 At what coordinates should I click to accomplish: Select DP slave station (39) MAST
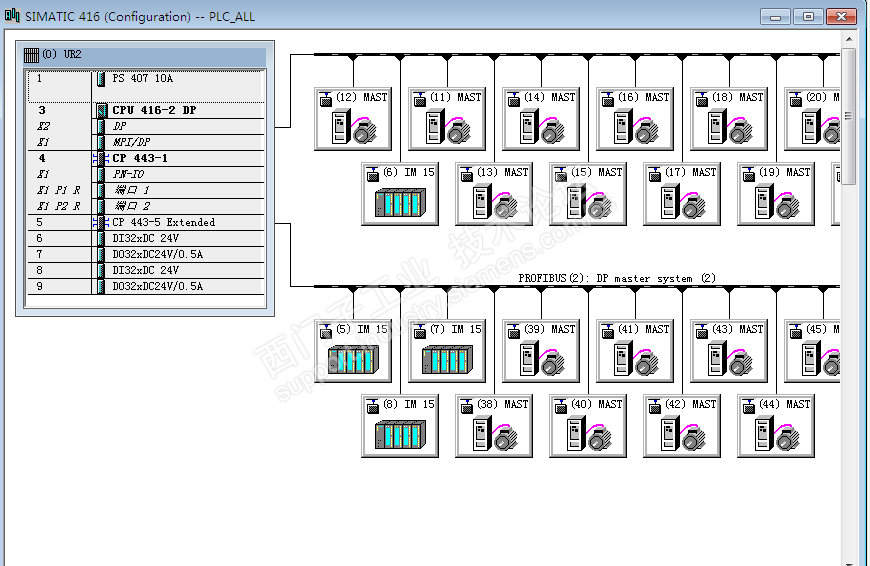[x=541, y=351]
